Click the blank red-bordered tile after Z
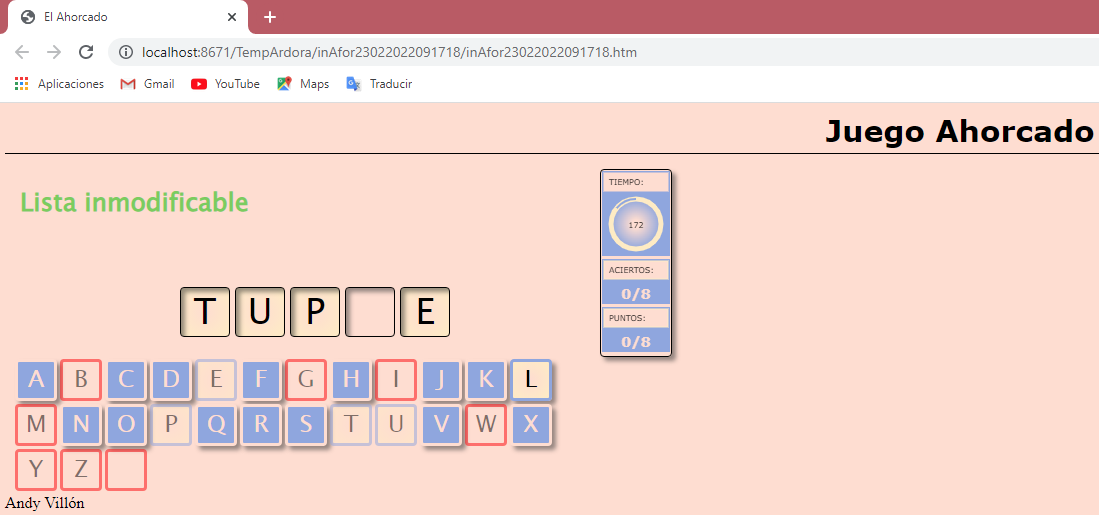The width and height of the screenshot is (1099, 515). (x=125, y=469)
